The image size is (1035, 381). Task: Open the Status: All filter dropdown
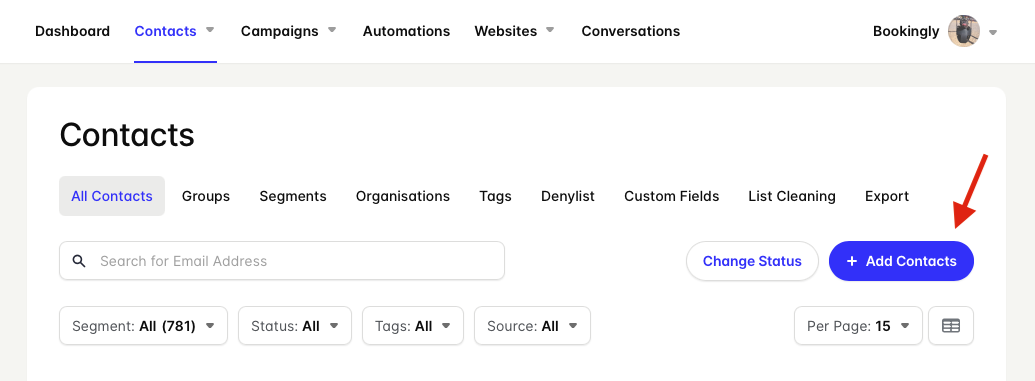[294, 326]
